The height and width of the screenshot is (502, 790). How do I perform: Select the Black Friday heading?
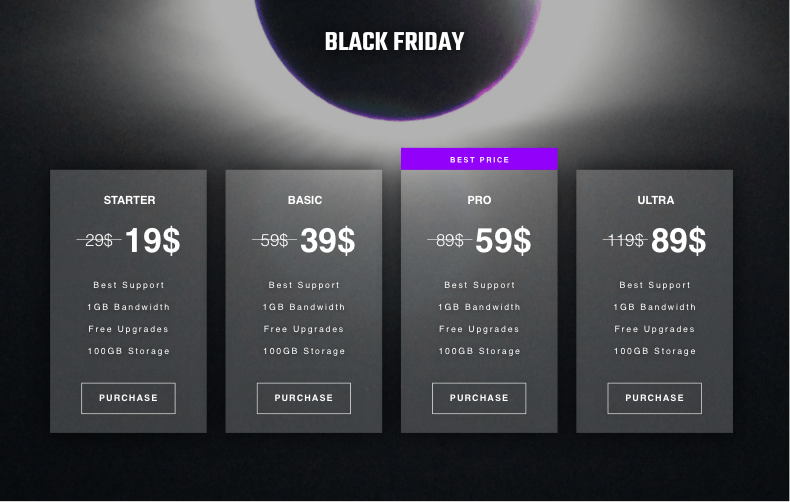coord(395,42)
